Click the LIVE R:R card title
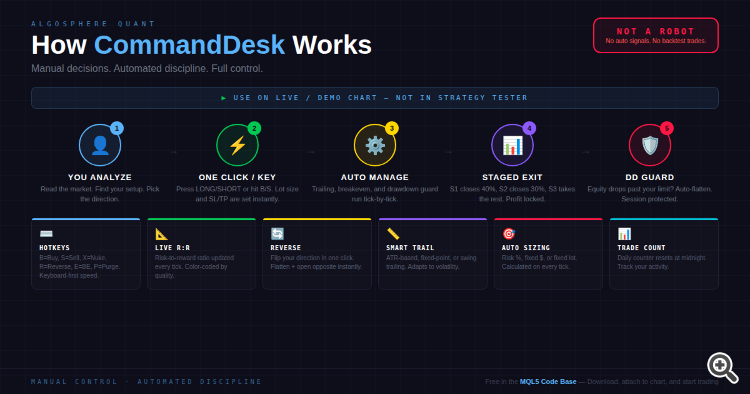Image resolution: width=750 pixels, height=394 pixels. point(172,248)
